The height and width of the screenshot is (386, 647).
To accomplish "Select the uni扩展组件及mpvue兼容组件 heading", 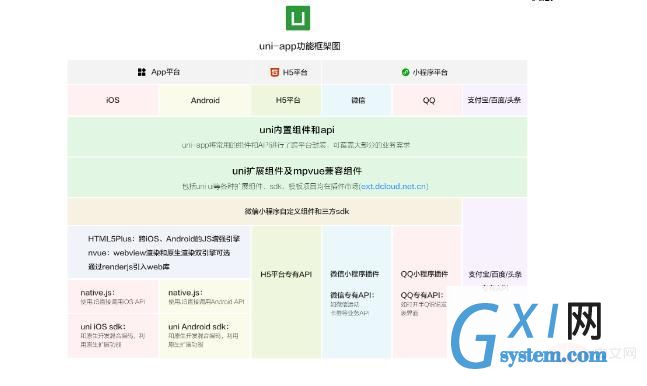I will (x=297, y=171).
